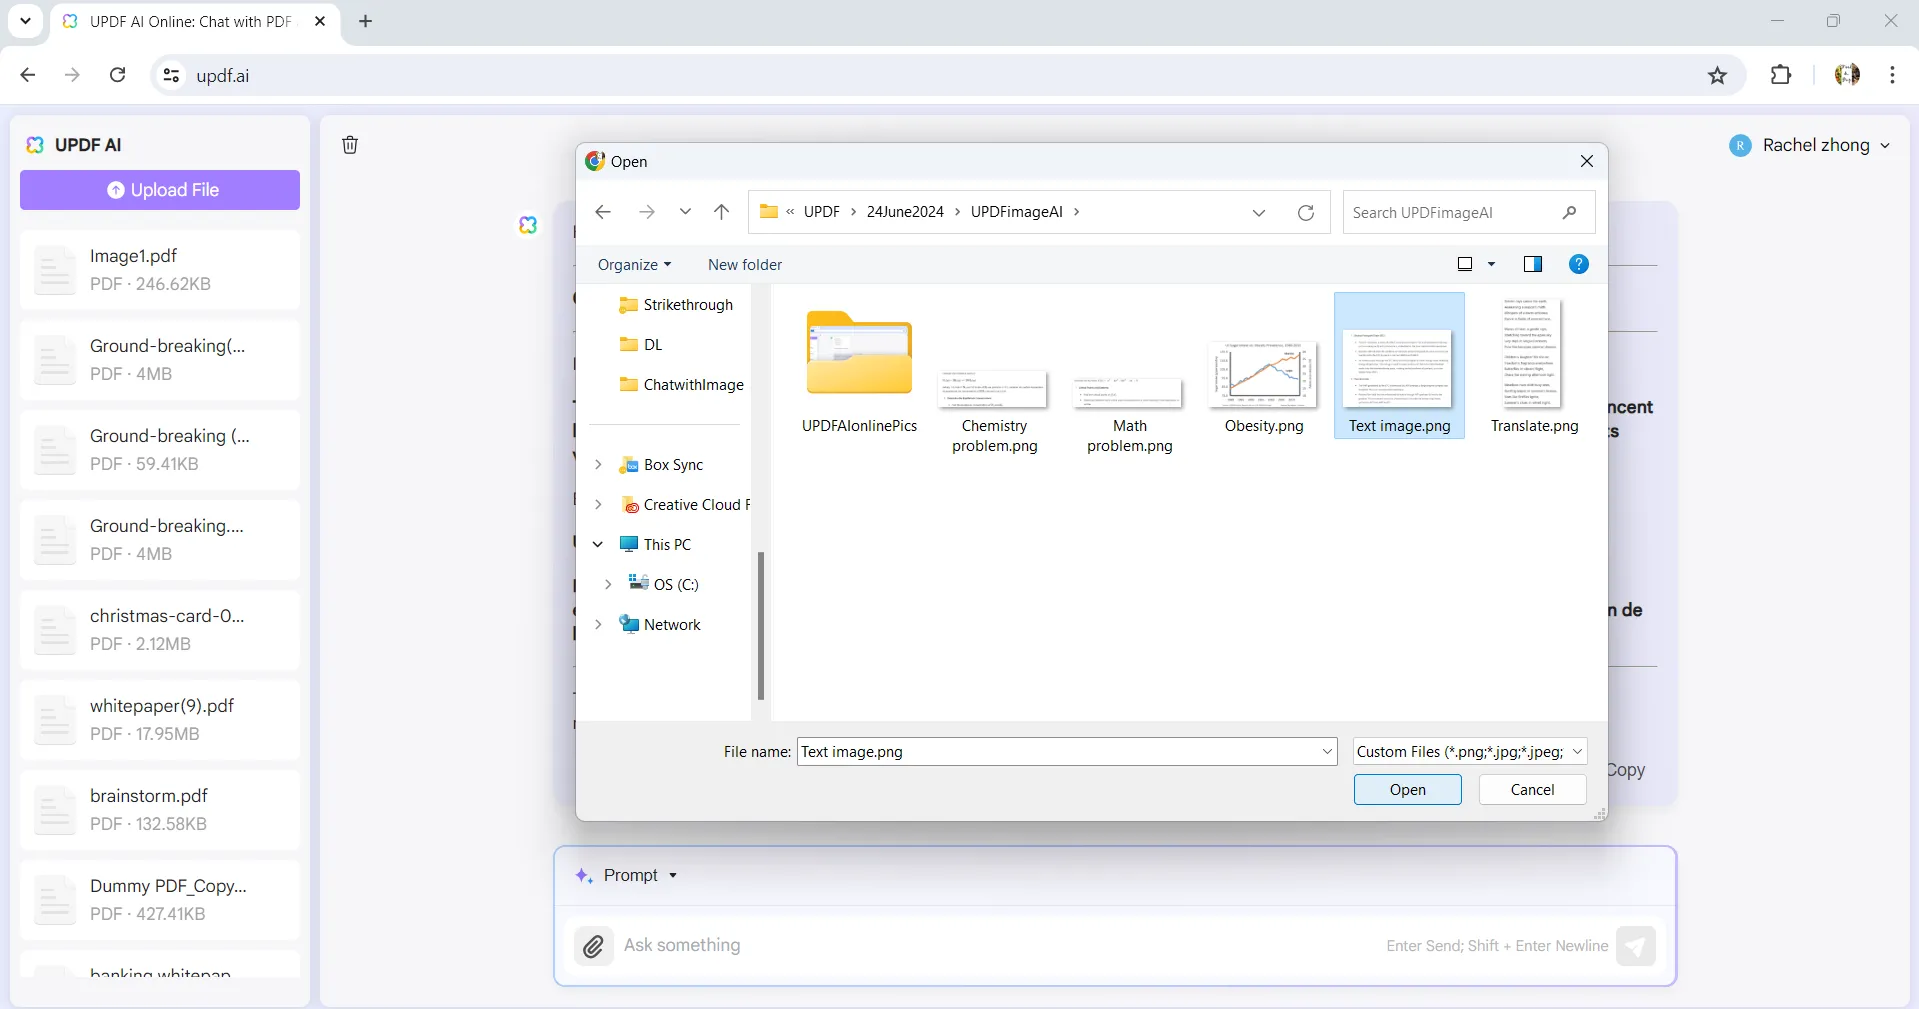The width and height of the screenshot is (1919, 1009).
Task: Toggle the preview pane icon
Action: [x=1532, y=264]
